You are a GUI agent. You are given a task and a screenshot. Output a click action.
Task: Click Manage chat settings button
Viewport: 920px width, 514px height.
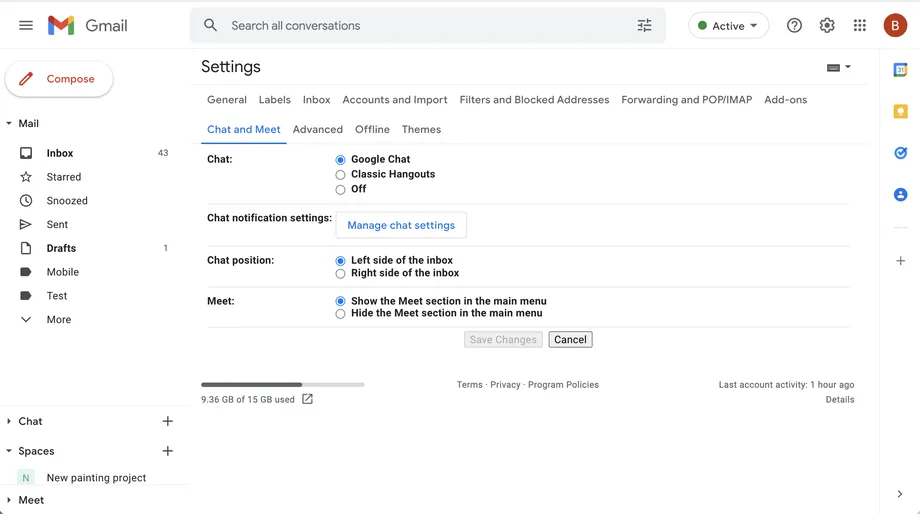click(x=401, y=225)
